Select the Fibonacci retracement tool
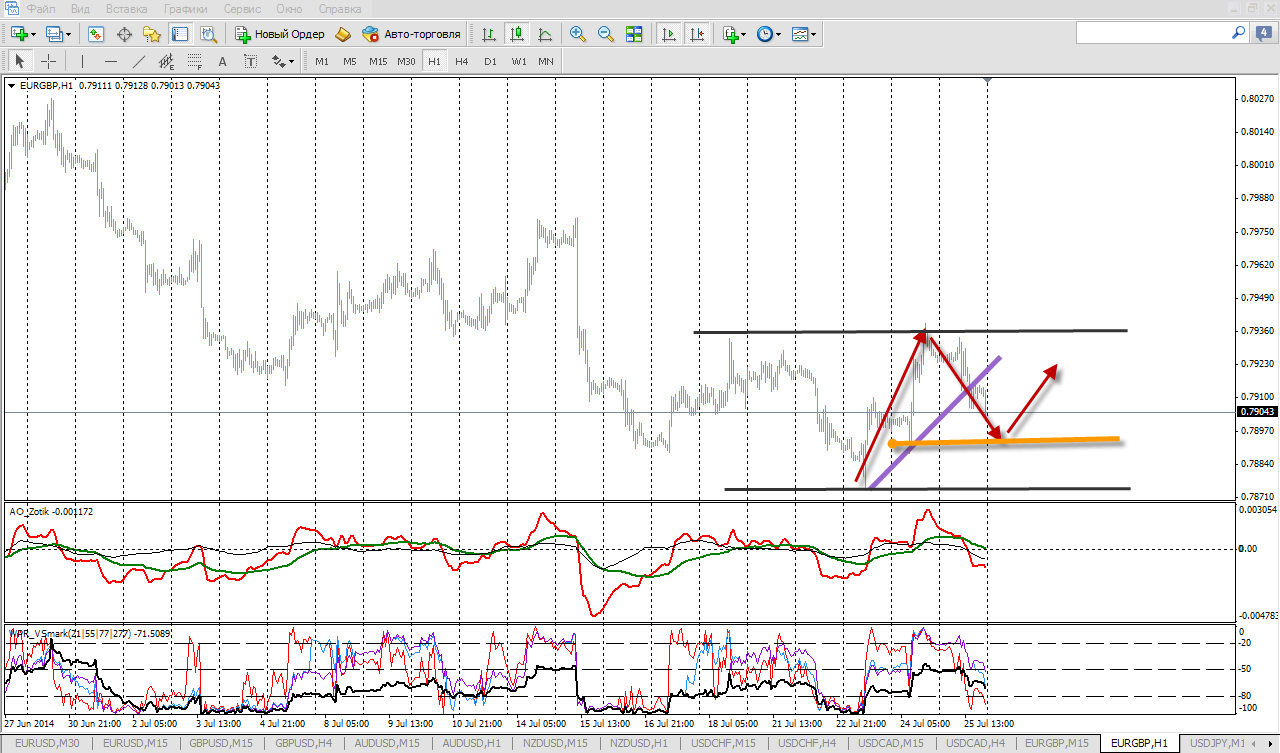The height and width of the screenshot is (753, 1280). (194, 61)
